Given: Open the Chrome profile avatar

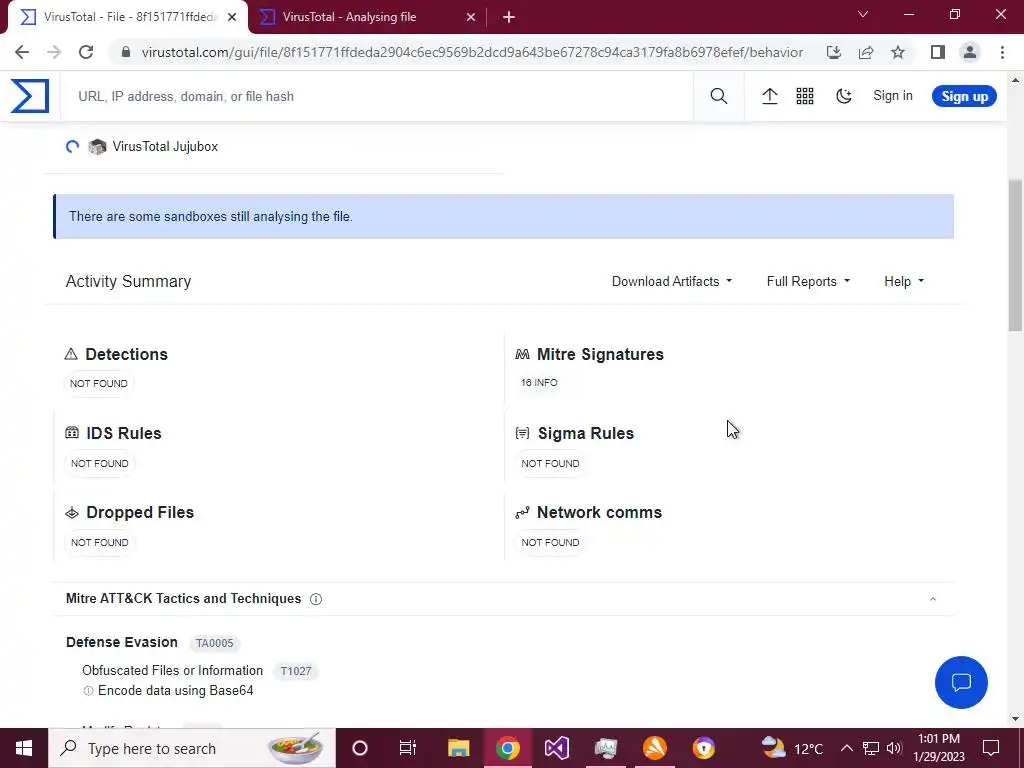Looking at the screenshot, I should coord(970,52).
